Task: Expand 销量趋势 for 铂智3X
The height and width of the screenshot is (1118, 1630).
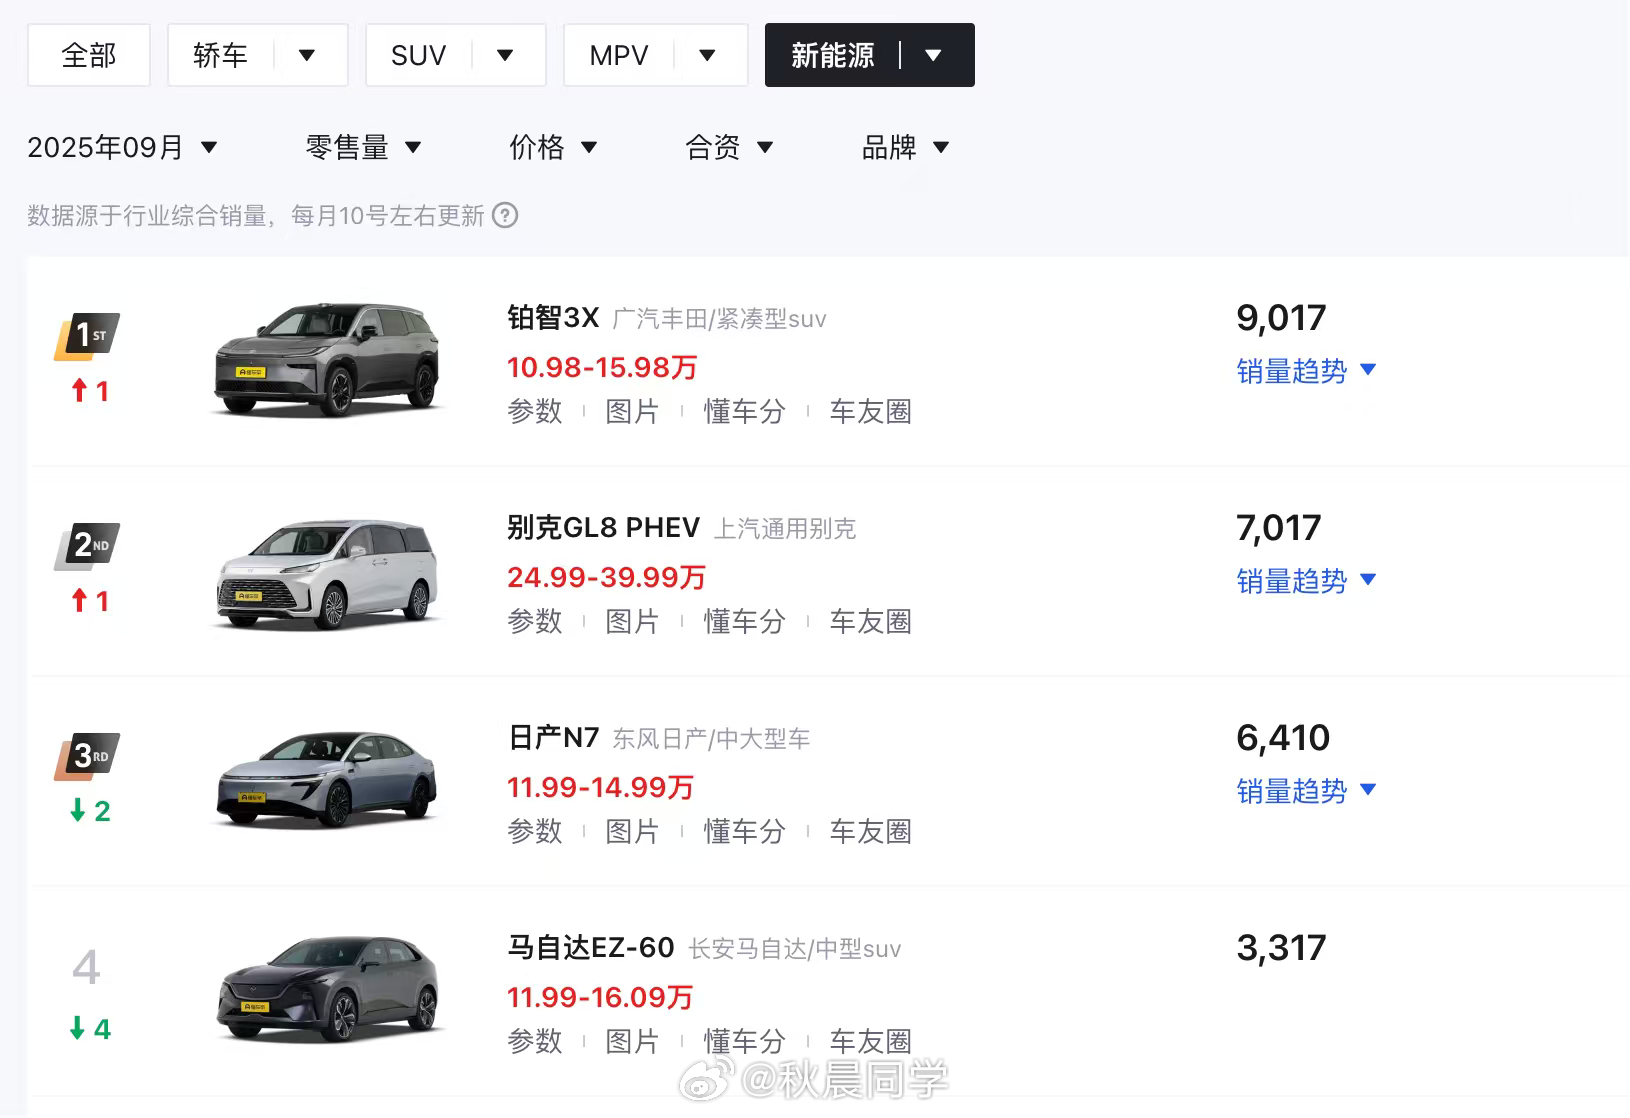Action: [1306, 371]
